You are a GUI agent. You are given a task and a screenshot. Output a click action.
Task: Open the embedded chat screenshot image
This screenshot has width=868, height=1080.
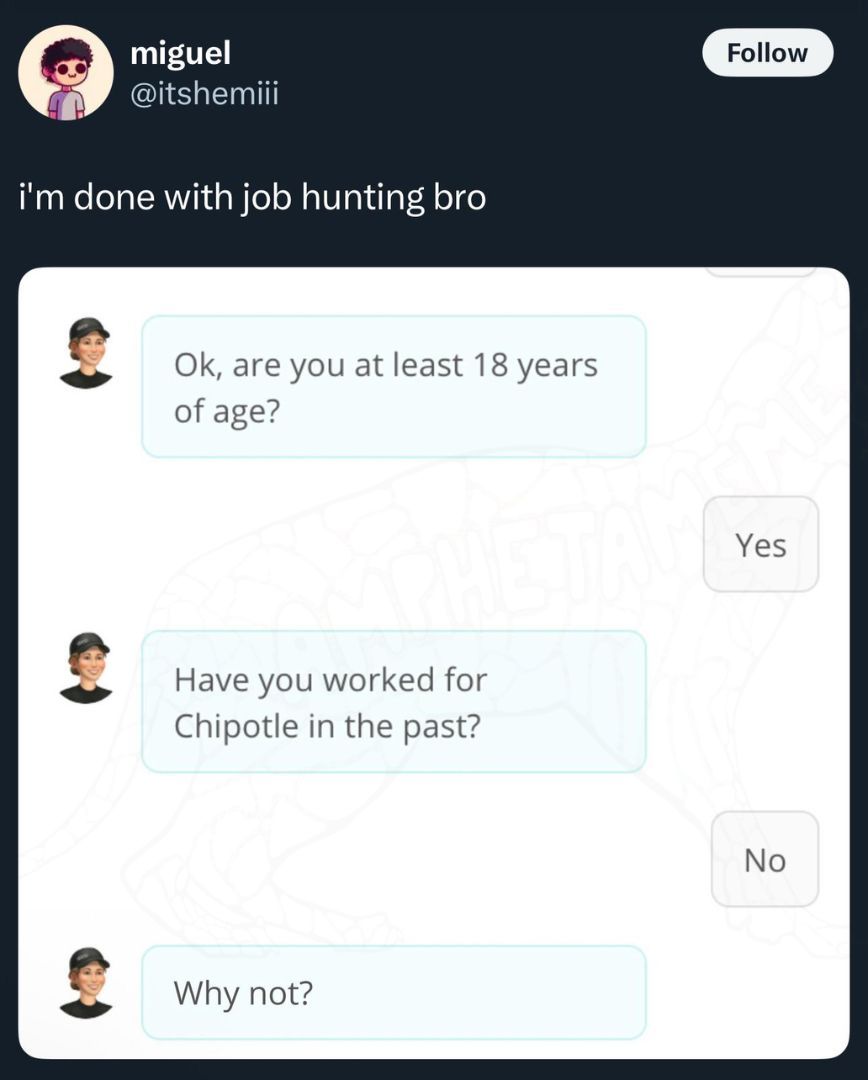(x=434, y=663)
